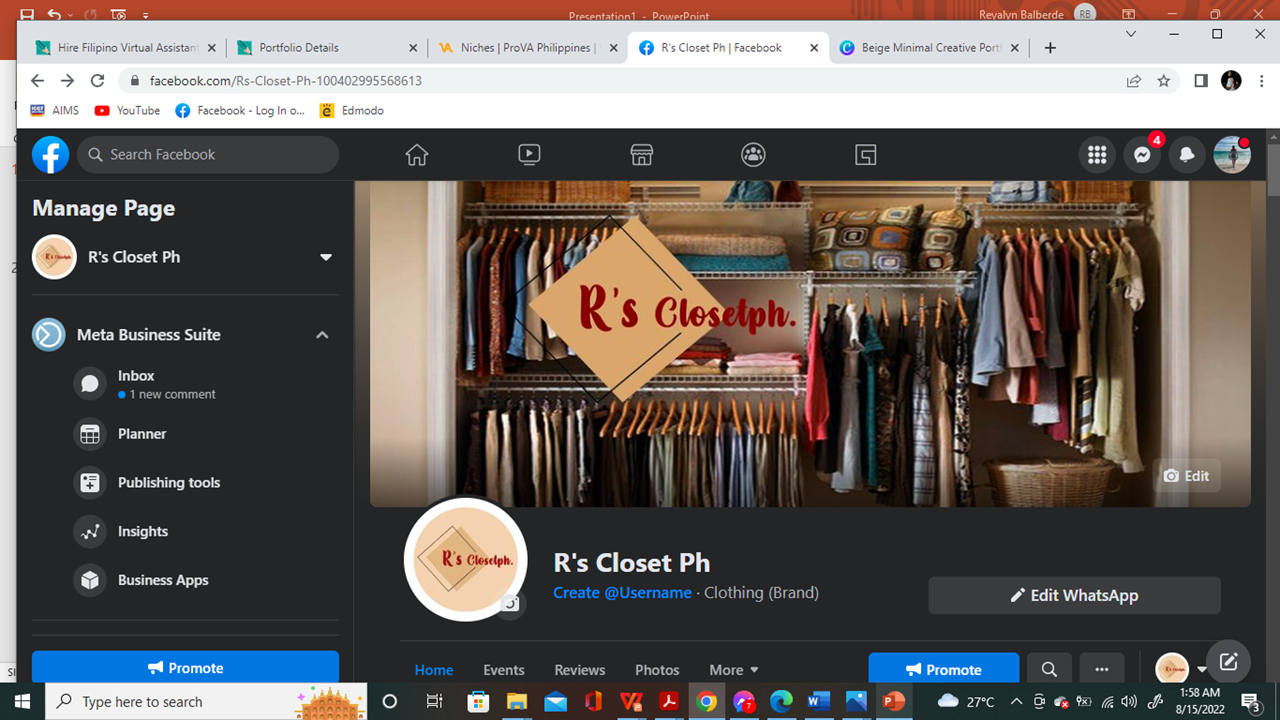Open the Facebook - Log In bookmark

tap(240, 111)
